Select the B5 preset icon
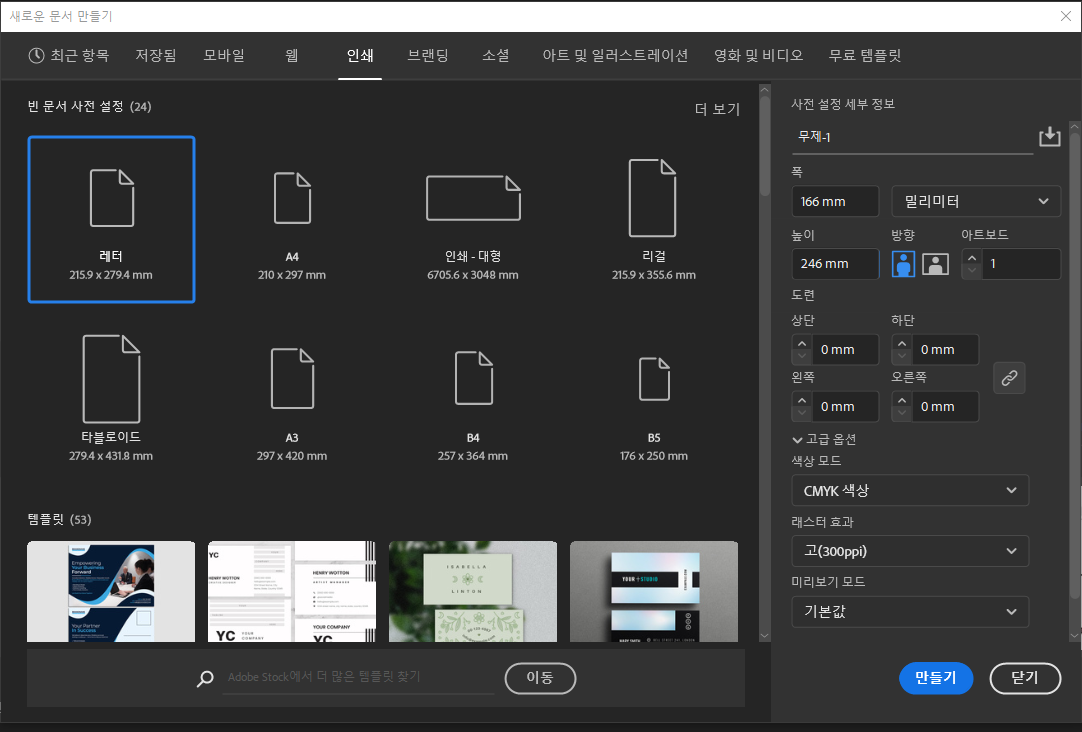Viewport: 1082px width, 732px height. pos(654,379)
